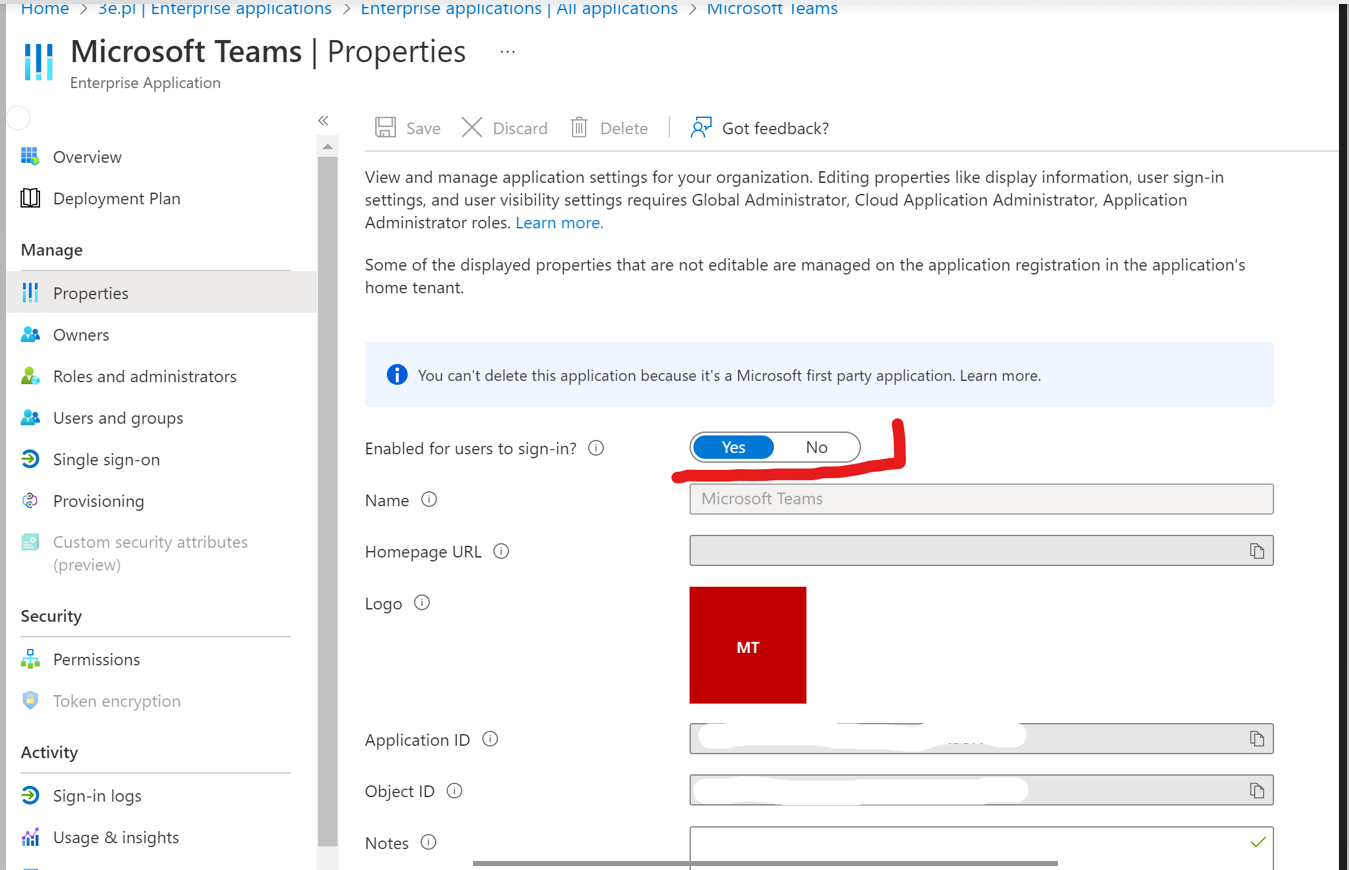This screenshot has width=1349, height=870.
Task: Click the info tooltip beside Object ID
Action: click(454, 790)
